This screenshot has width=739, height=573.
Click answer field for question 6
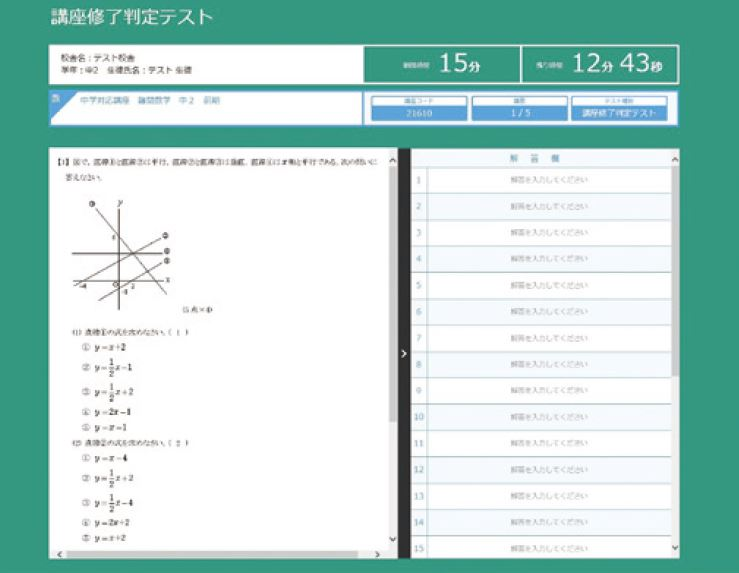tap(549, 311)
